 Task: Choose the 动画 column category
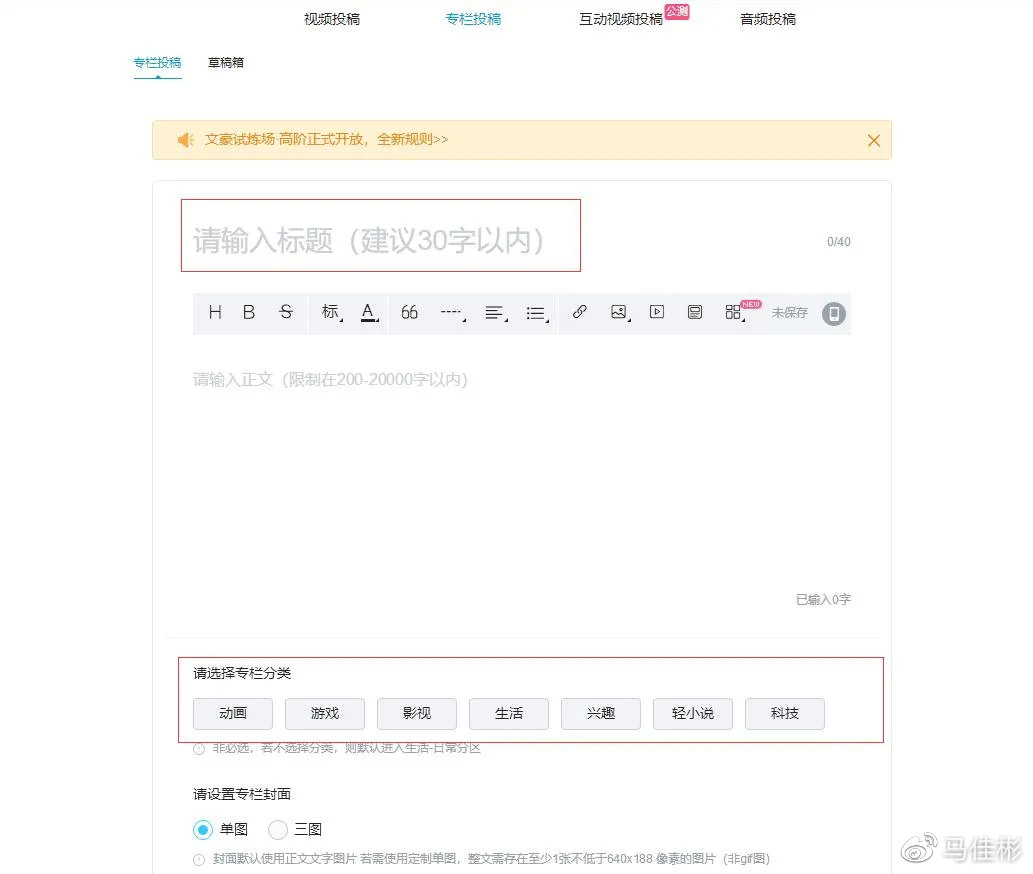coord(233,713)
